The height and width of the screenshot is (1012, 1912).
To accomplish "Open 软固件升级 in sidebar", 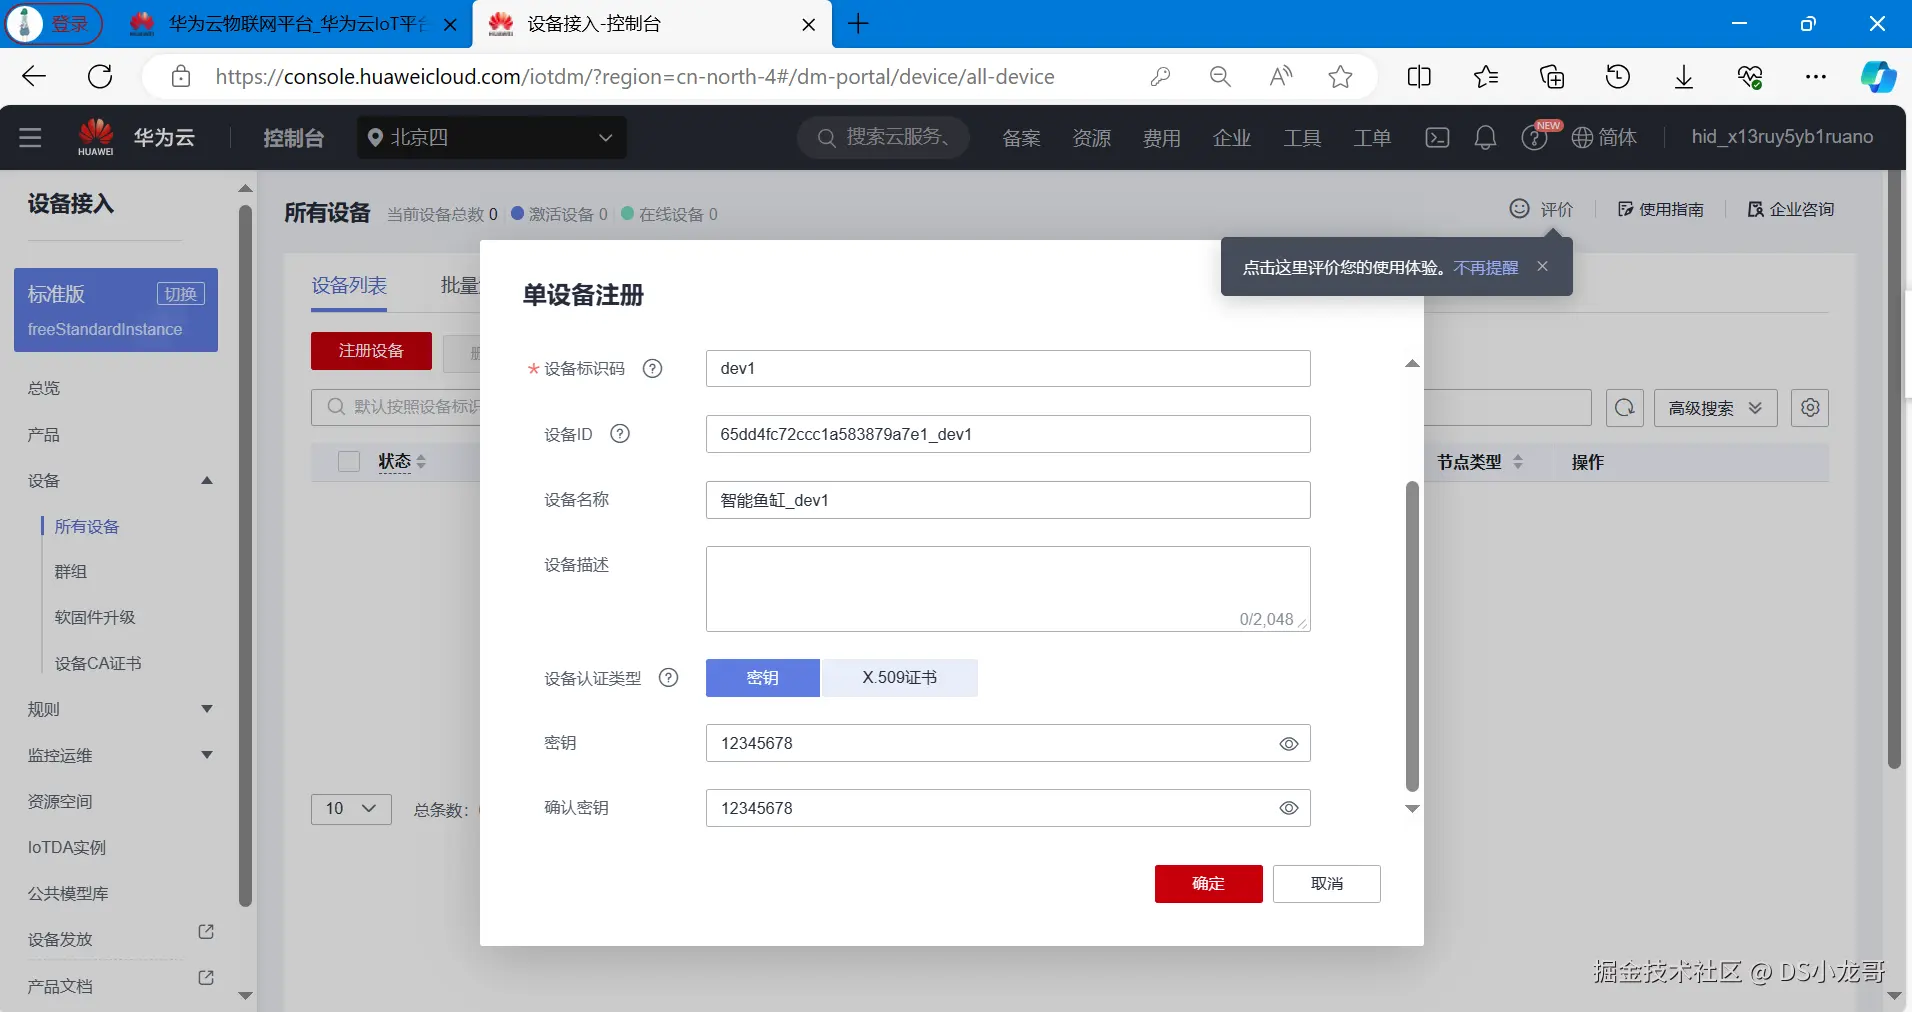I will 95,618.
